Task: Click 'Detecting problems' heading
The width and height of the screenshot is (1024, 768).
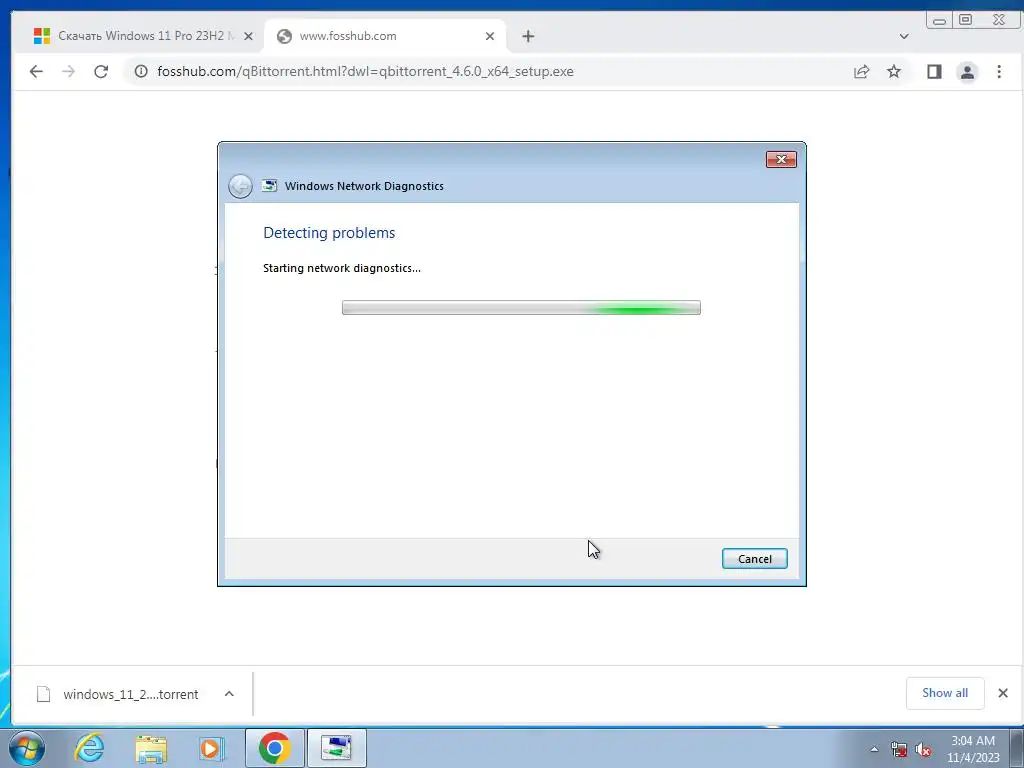Action: click(329, 233)
